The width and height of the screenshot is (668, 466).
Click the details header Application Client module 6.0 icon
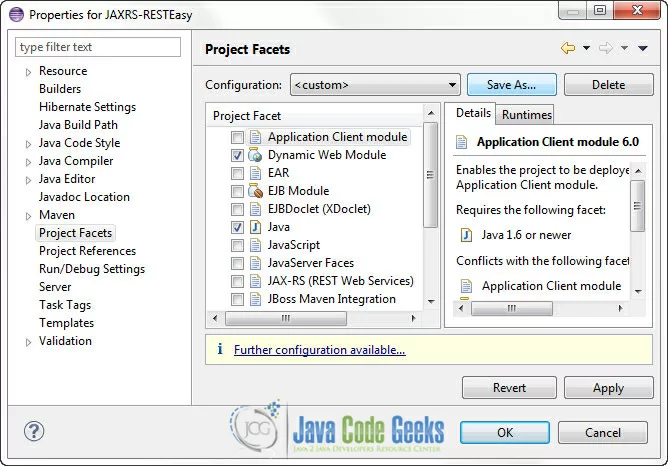[x=461, y=142]
